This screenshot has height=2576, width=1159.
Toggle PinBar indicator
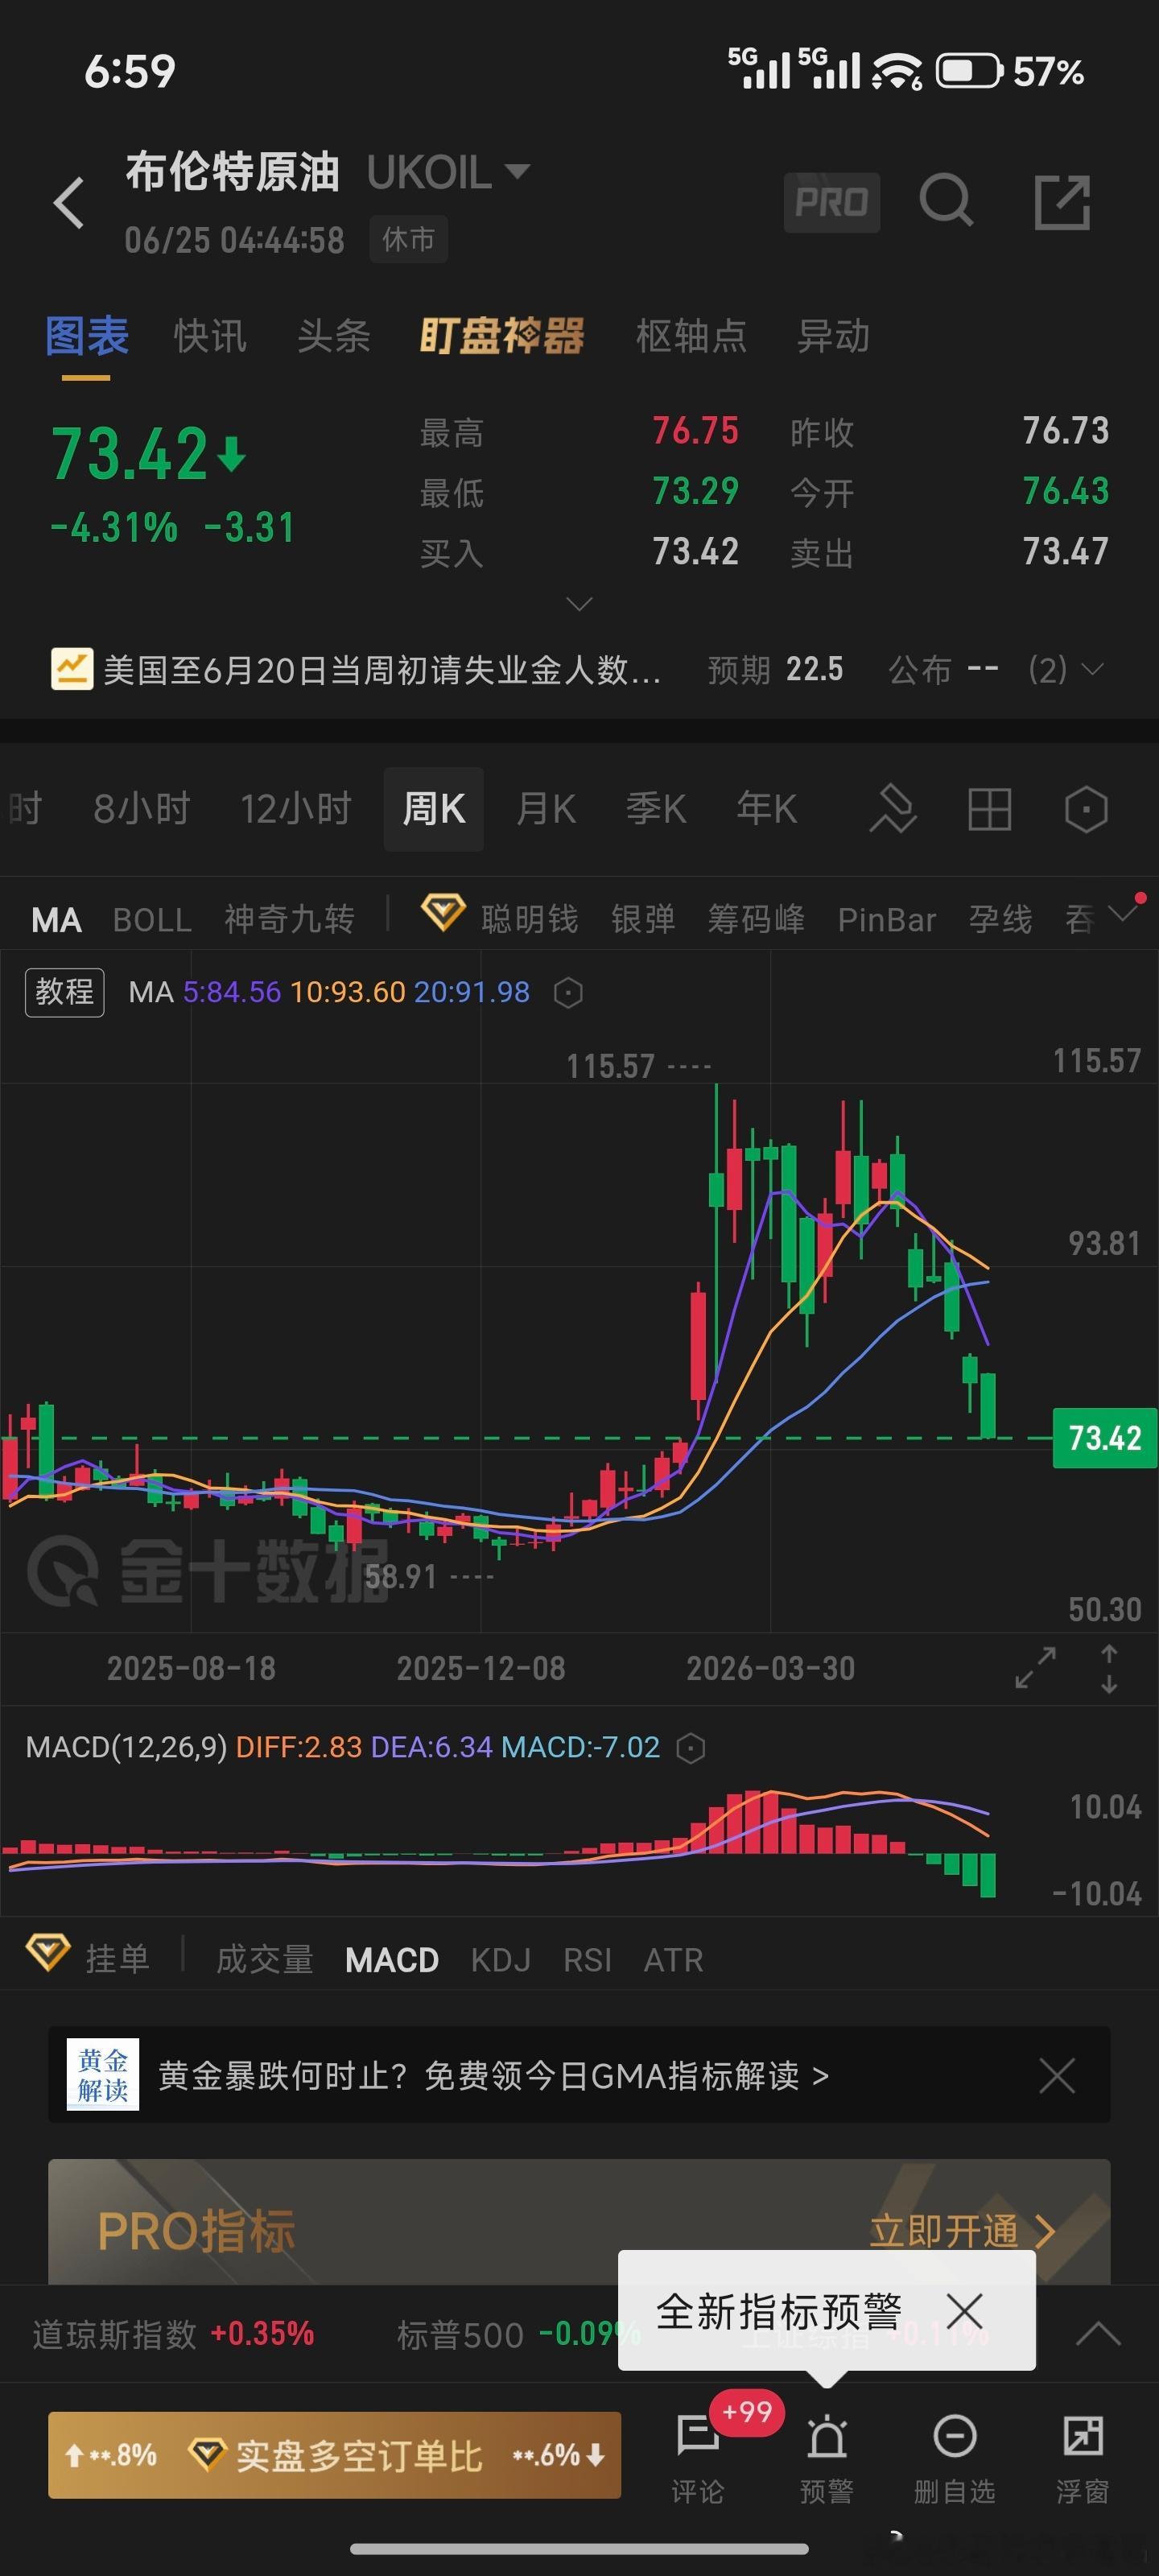click(887, 920)
